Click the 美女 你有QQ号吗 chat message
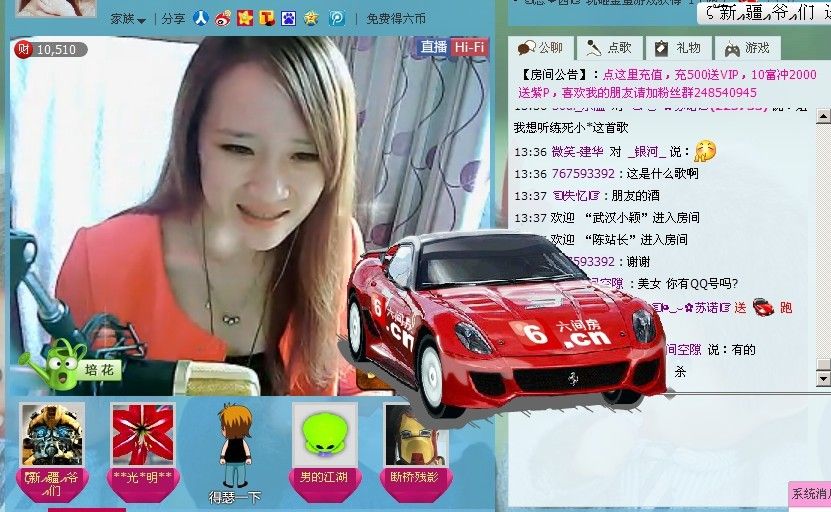Image resolution: width=831 pixels, height=512 pixels. [x=687, y=284]
